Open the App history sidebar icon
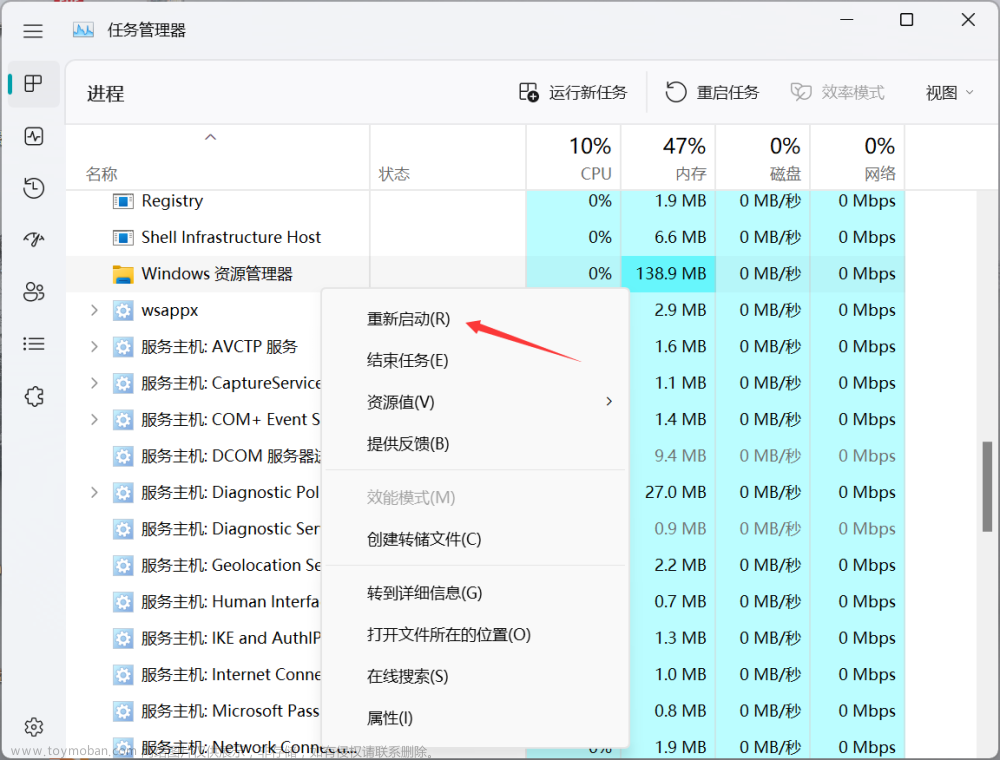Image resolution: width=1000 pixels, height=760 pixels. (34, 188)
